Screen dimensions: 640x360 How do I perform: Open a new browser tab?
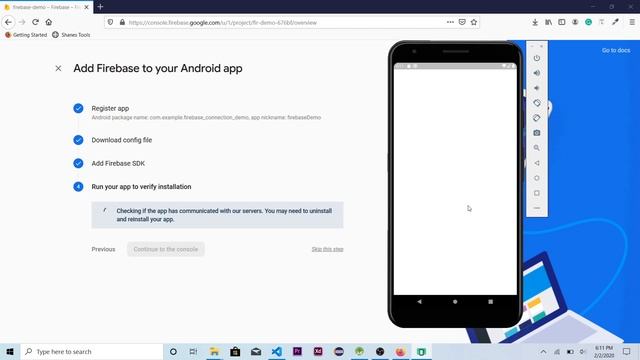tap(100, 7)
